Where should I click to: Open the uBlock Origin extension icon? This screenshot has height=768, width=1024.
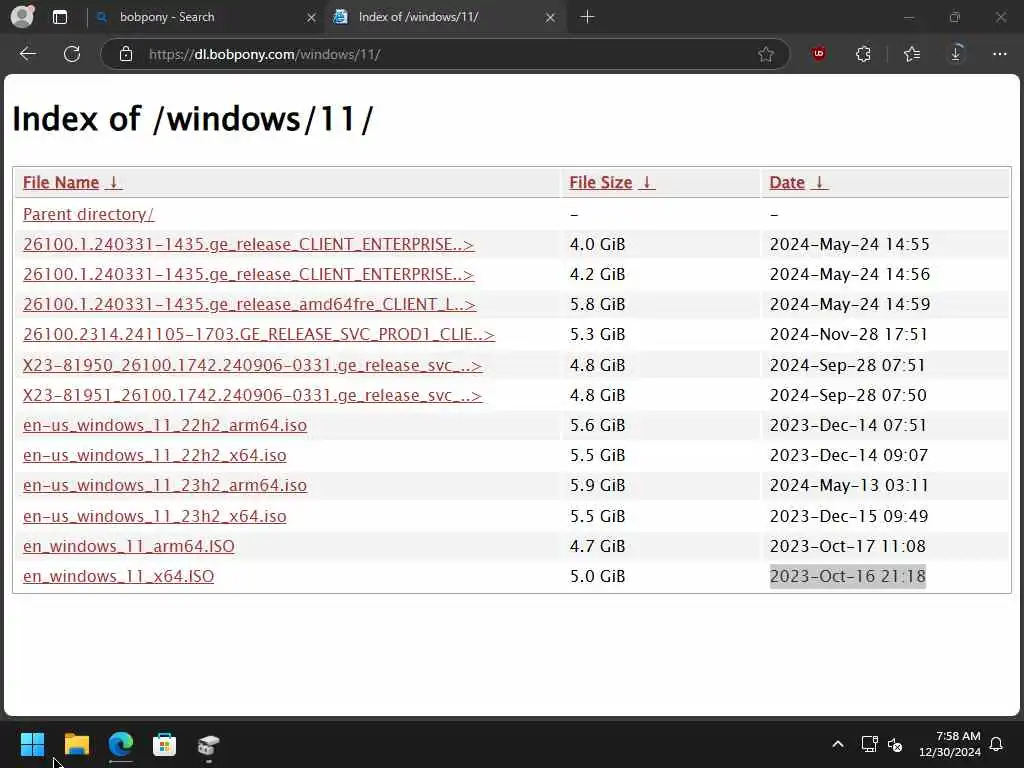819,54
